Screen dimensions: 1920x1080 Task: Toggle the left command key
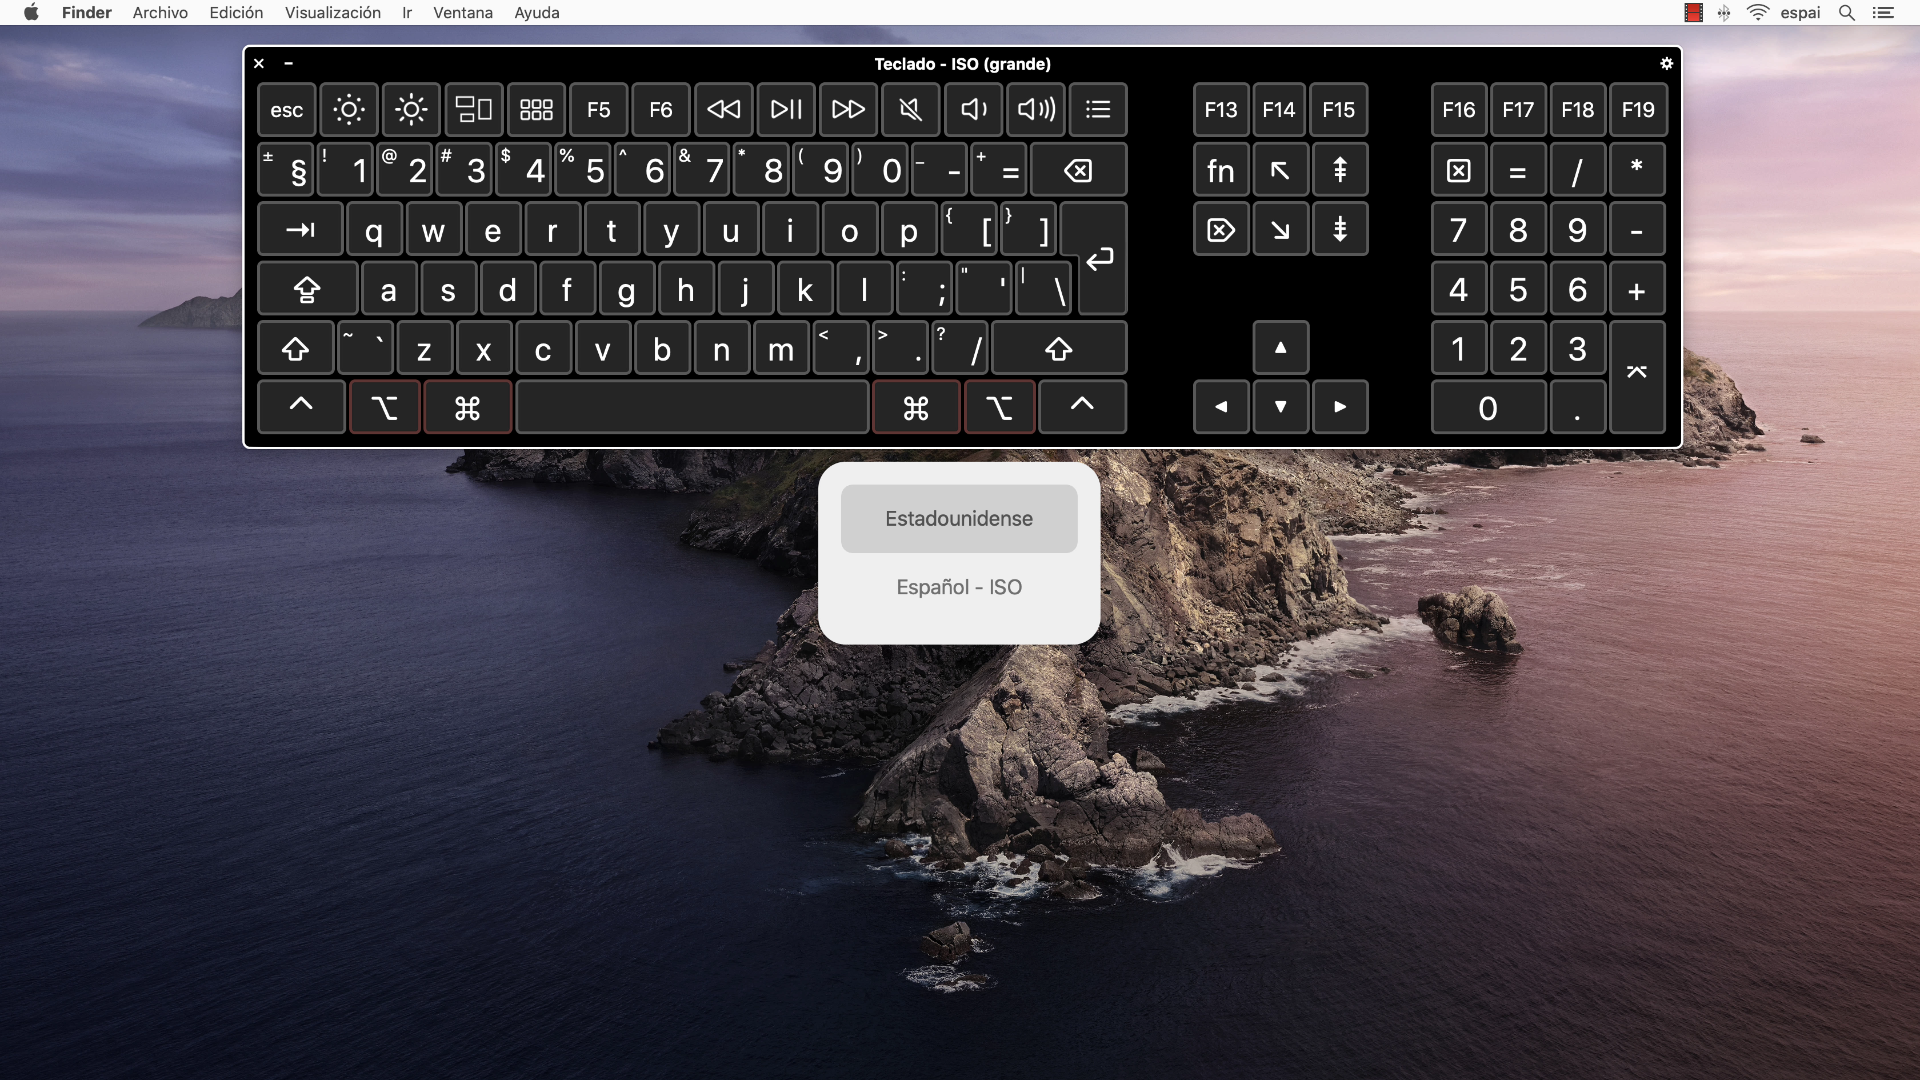click(467, 408)
